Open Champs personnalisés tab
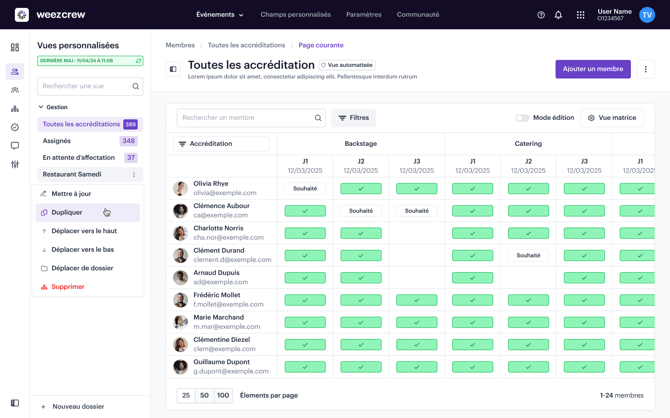Image resolution: width=670 pixels, height=418 pixels. [x=296, y=15]
